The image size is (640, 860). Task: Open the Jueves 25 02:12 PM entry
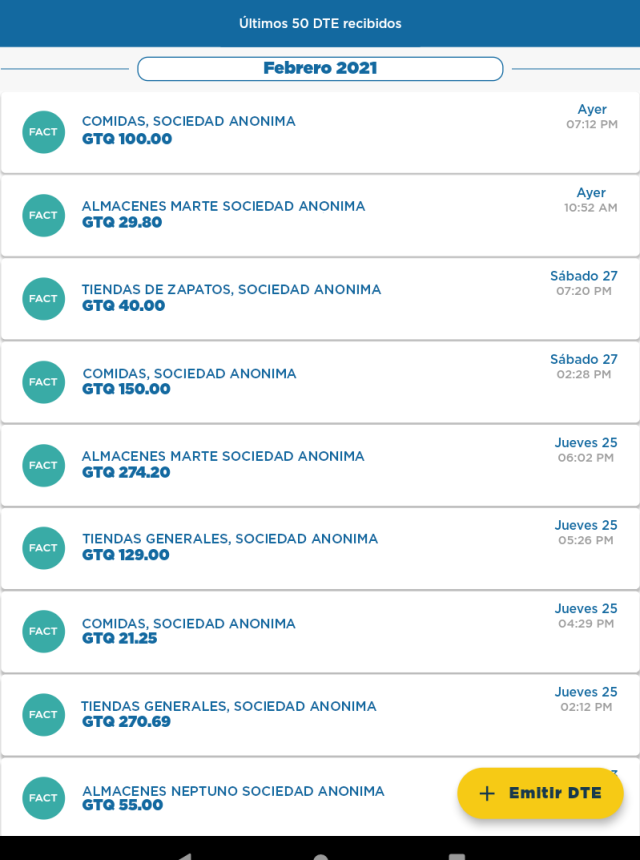pos(320,714)
